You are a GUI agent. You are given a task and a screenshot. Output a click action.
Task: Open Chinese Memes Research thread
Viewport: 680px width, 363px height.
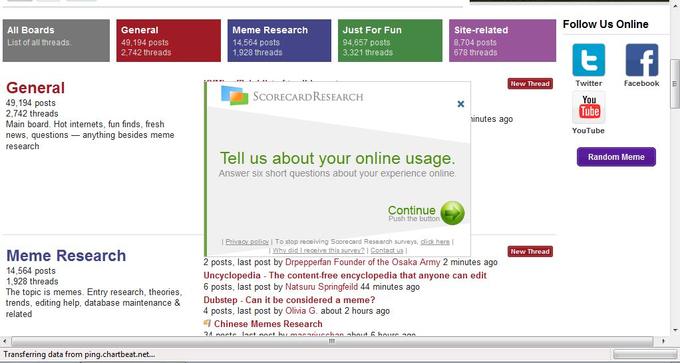coord(268,324)
